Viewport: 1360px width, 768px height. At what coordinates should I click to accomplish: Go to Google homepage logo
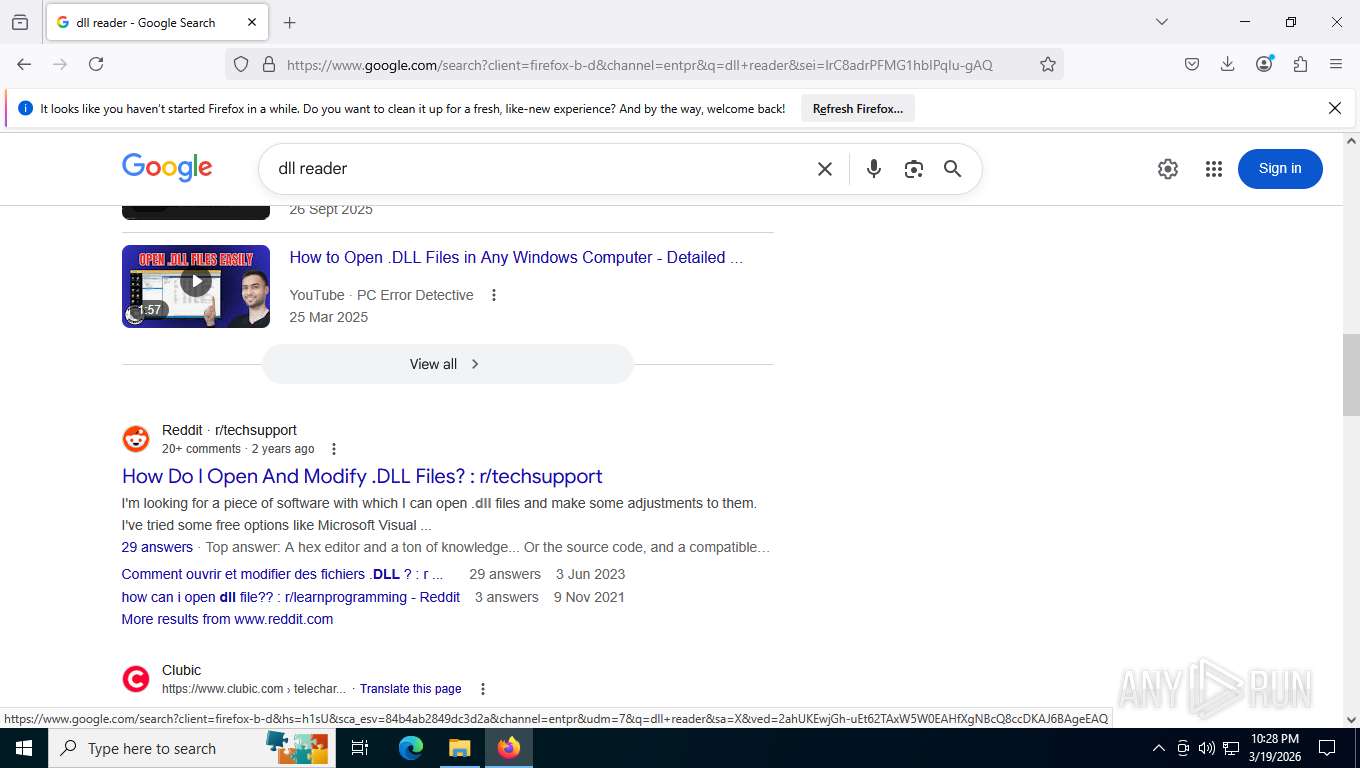[167, 168]
